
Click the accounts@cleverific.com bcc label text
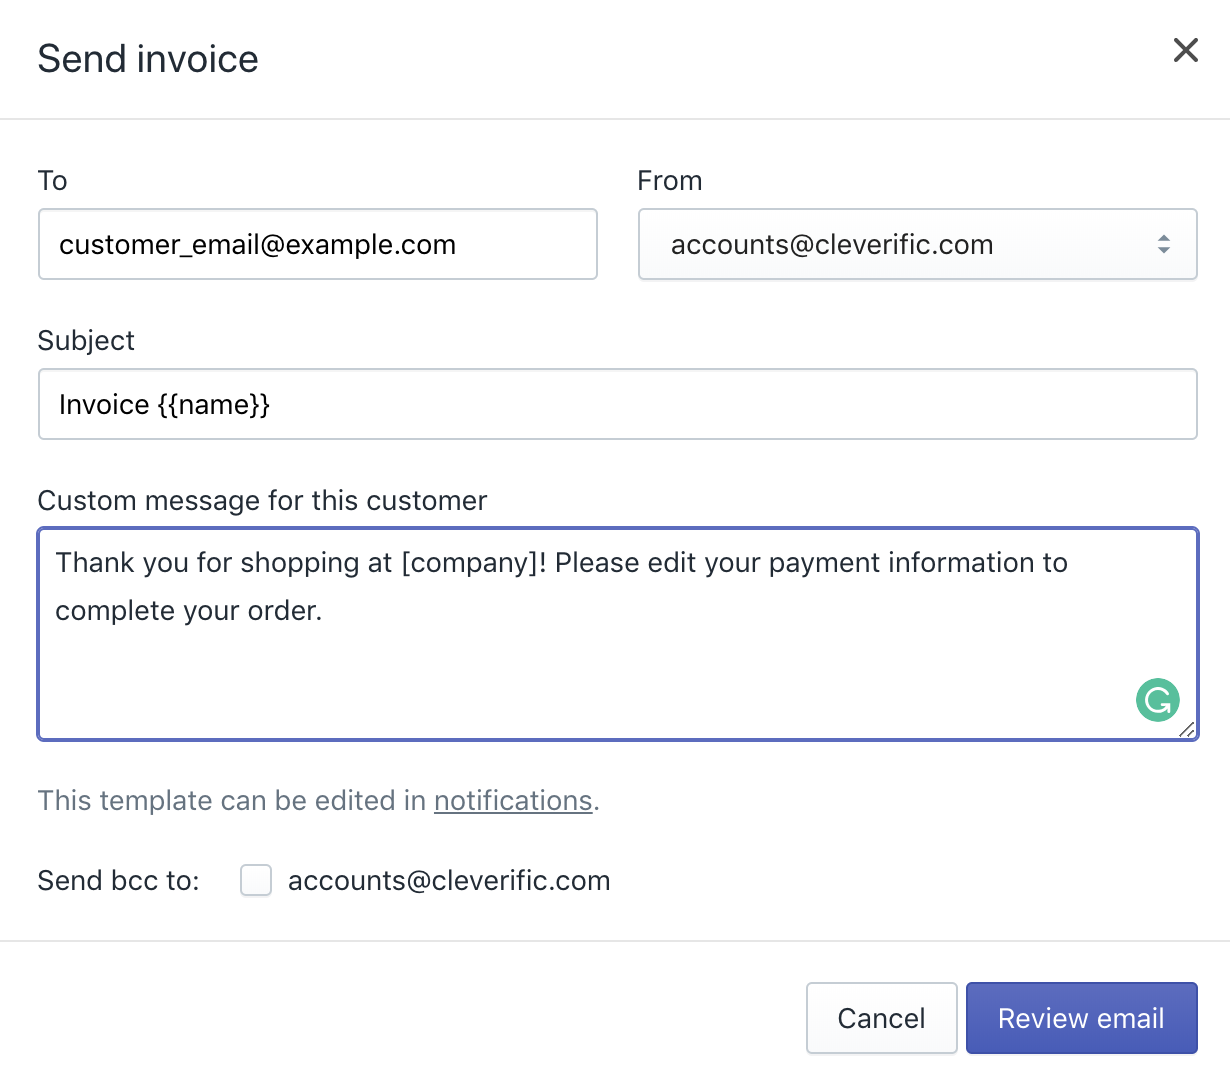(x=449, y=880)
